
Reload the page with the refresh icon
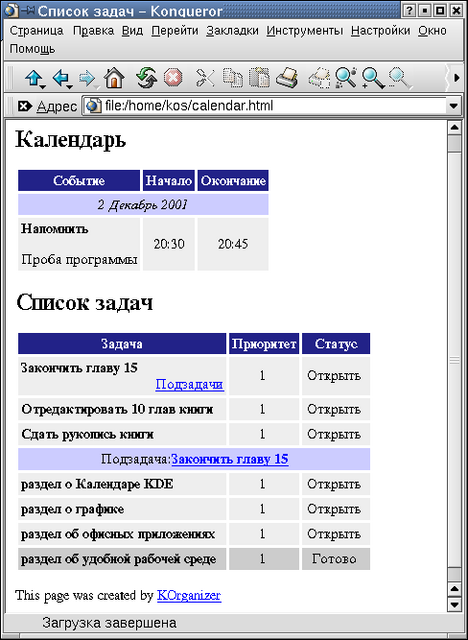[x=146, y=78]
